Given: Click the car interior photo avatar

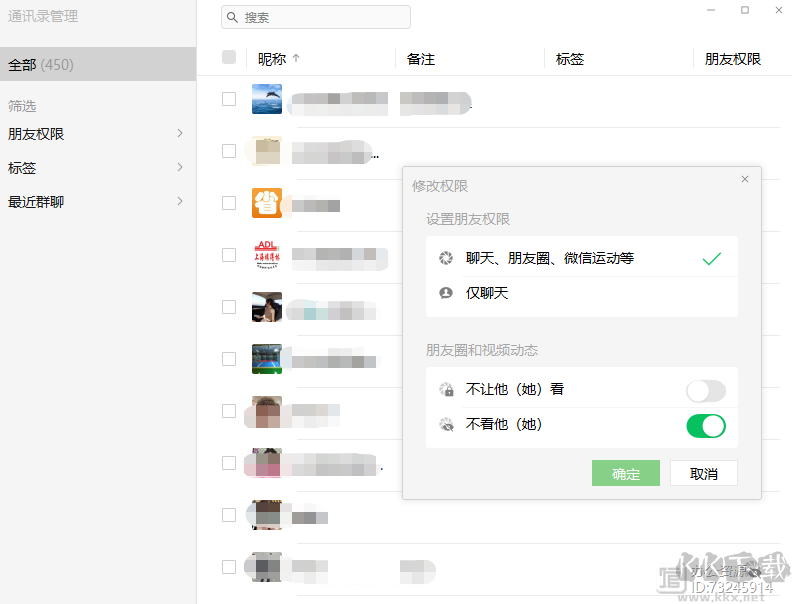Looking at the screenshot, I should coord(267,307).
